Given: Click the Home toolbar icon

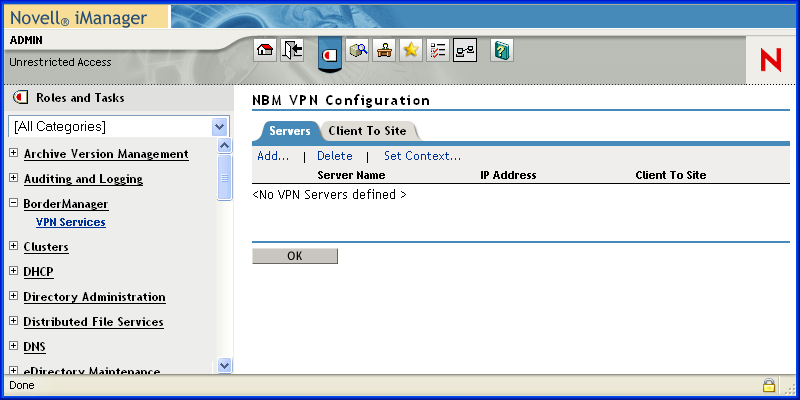Looking at the screenshot, I should (x=265, y=51).
